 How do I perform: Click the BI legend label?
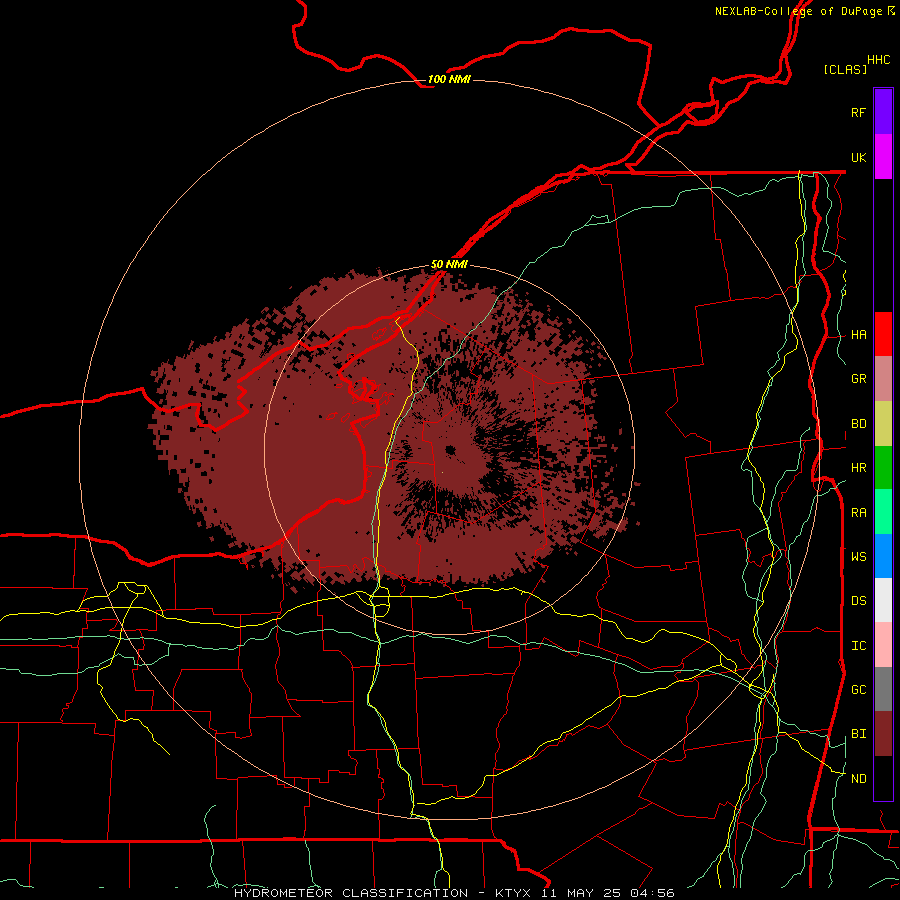[858, 734]
